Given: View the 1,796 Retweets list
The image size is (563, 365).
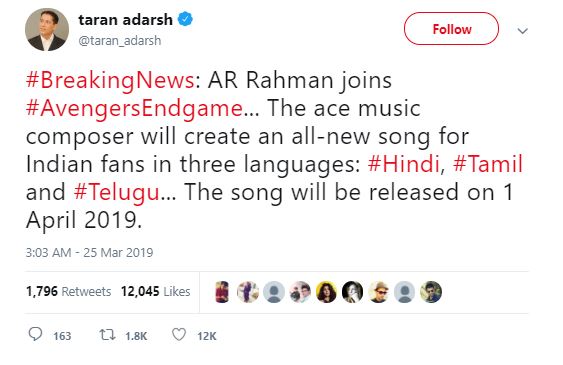Looking at the screenshot, I should click(x=68, y=291).
